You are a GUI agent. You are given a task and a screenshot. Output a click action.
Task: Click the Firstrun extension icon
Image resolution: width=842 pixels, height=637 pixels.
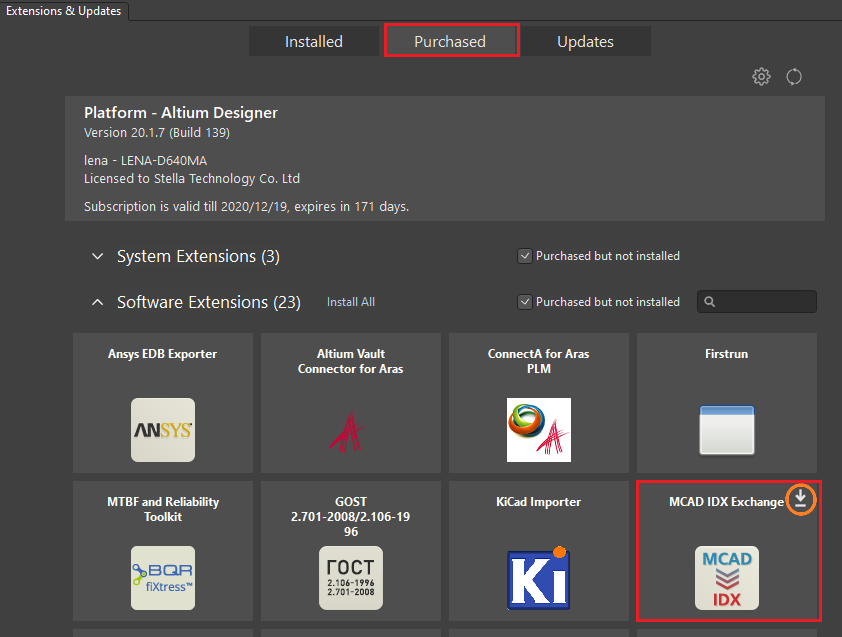point(727,430)
